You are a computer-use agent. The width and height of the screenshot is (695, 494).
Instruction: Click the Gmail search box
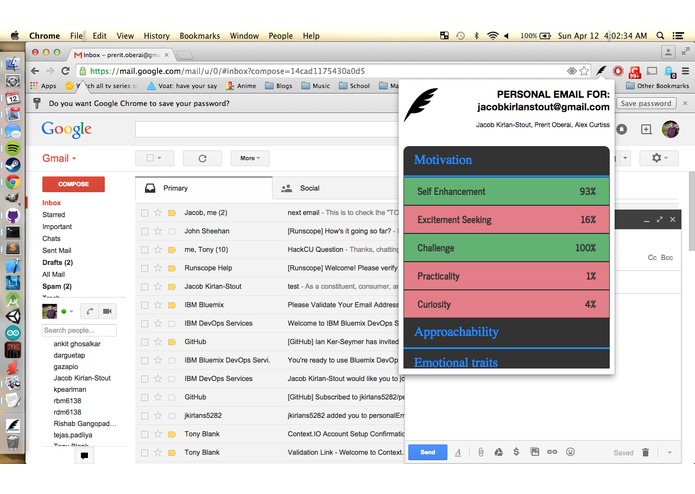pos(267,129)
